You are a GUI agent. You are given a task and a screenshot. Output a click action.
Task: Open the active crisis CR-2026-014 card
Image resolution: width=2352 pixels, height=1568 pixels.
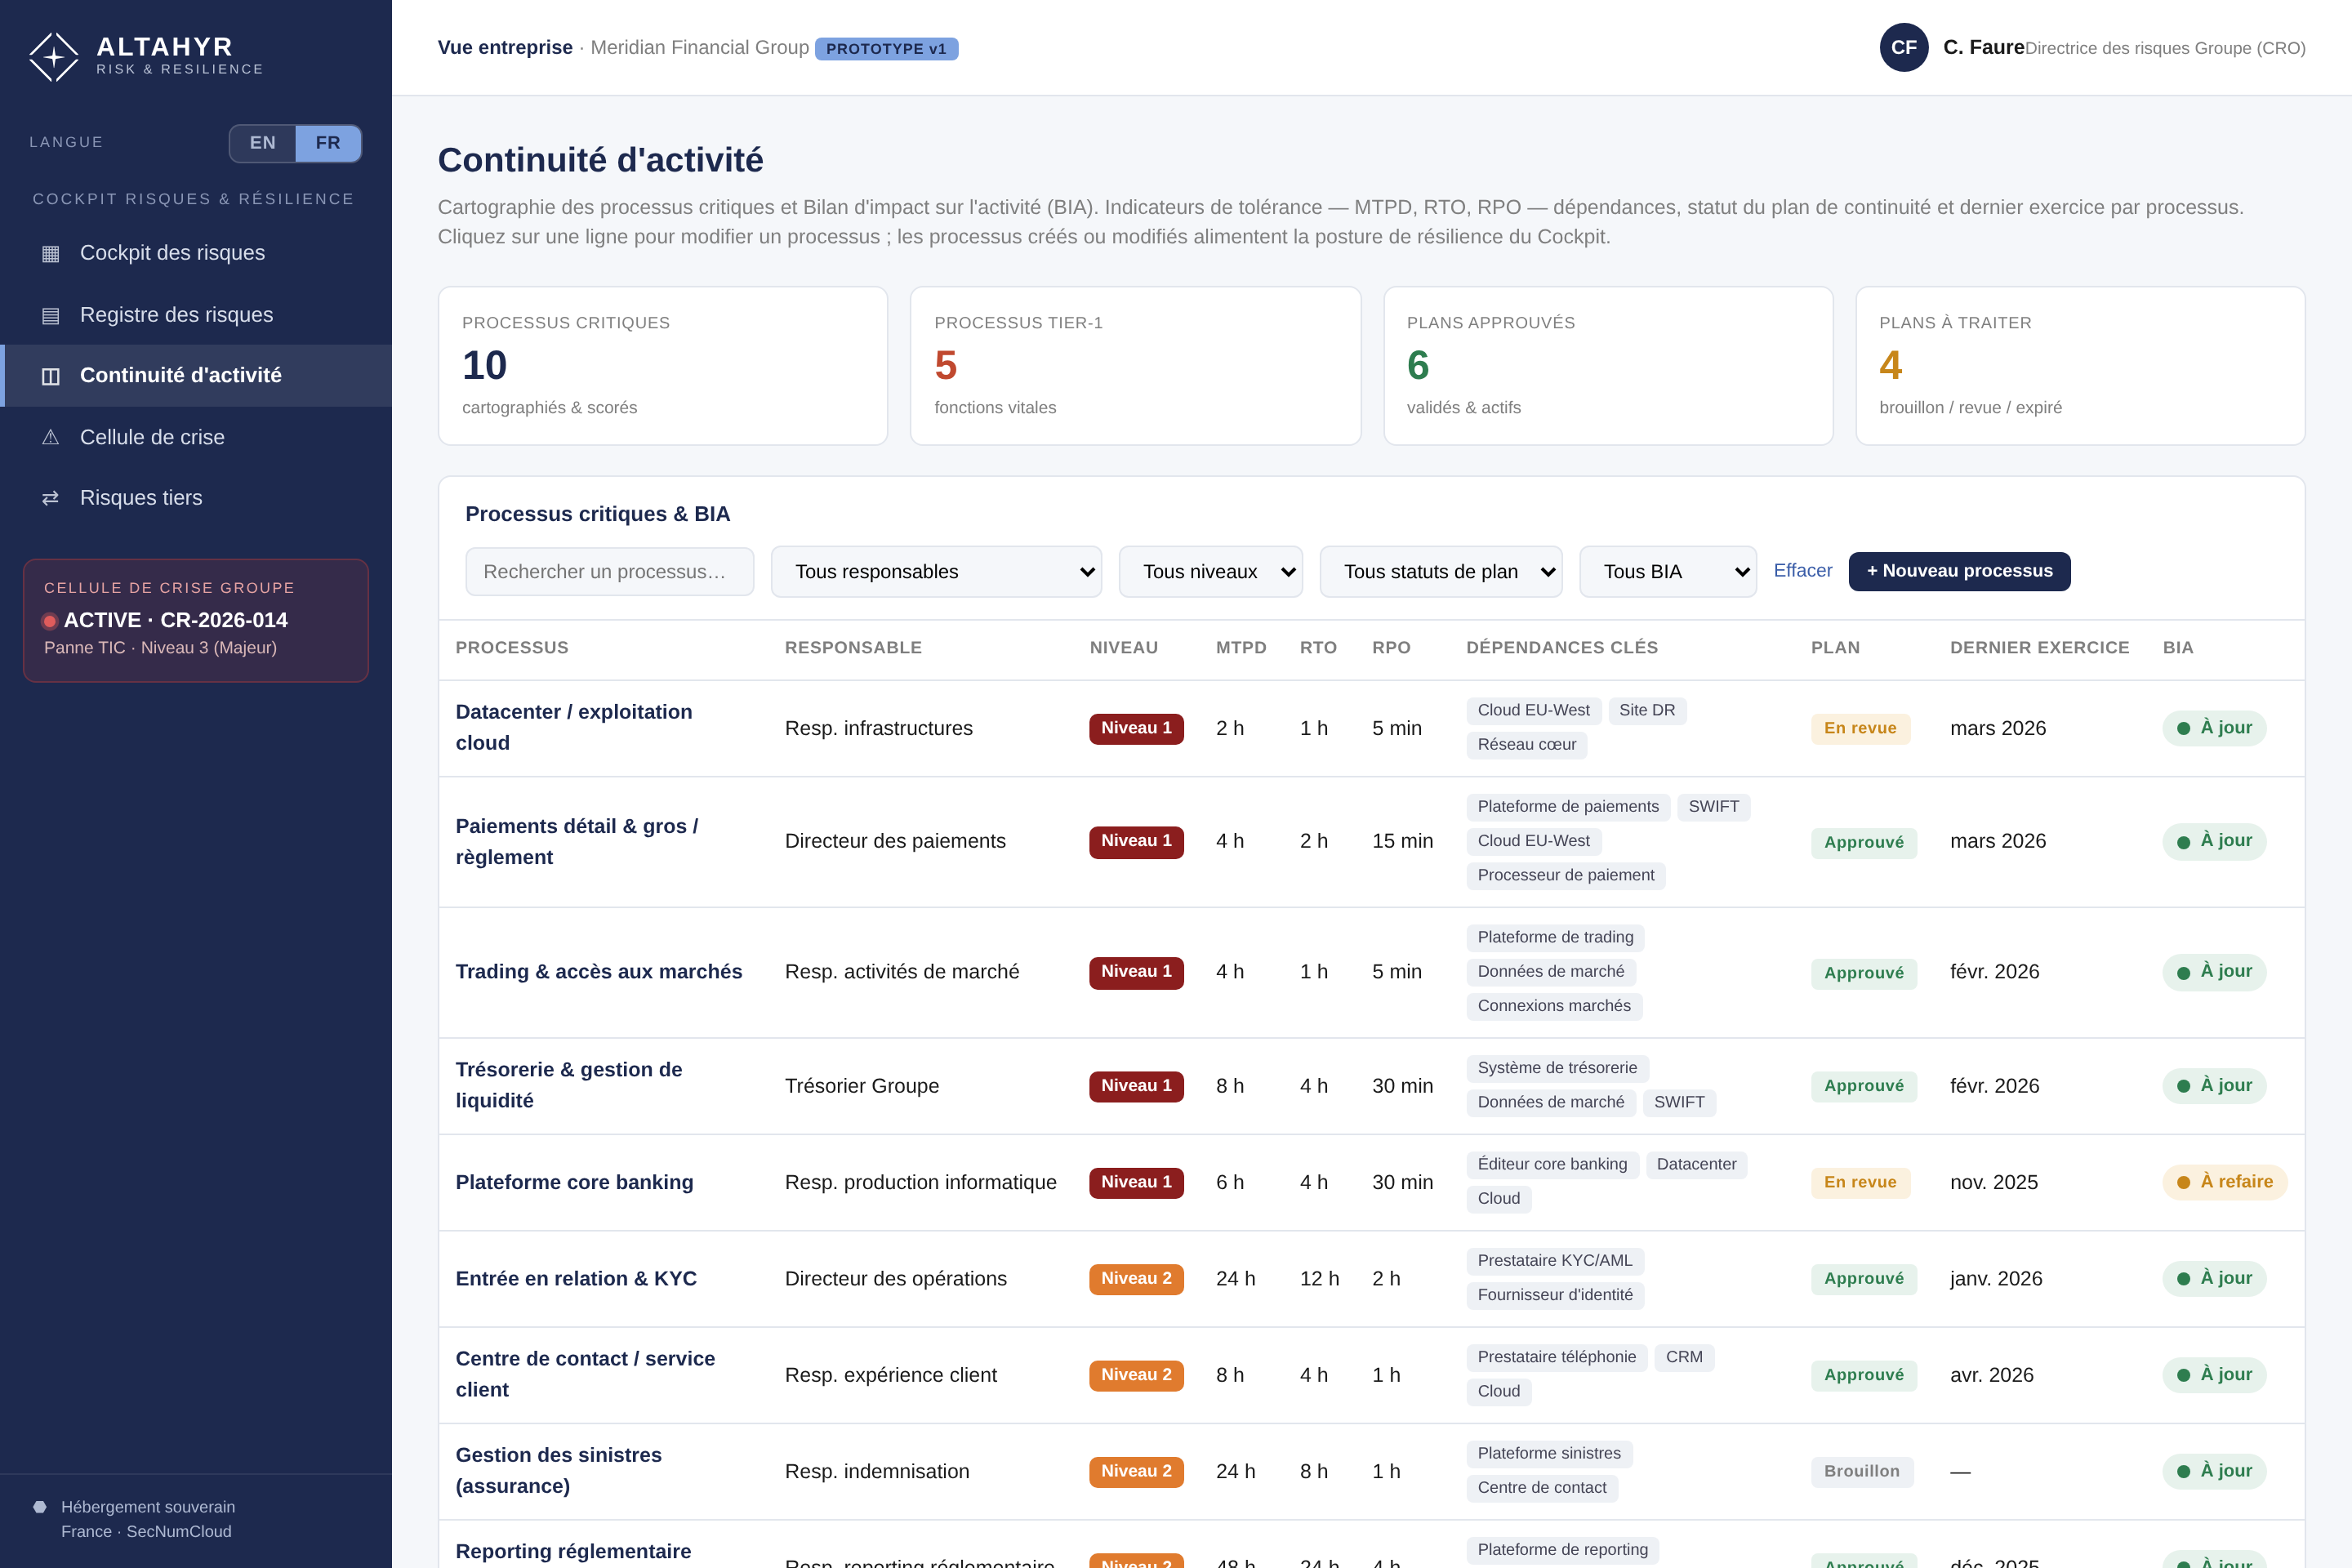coord(196,620)
